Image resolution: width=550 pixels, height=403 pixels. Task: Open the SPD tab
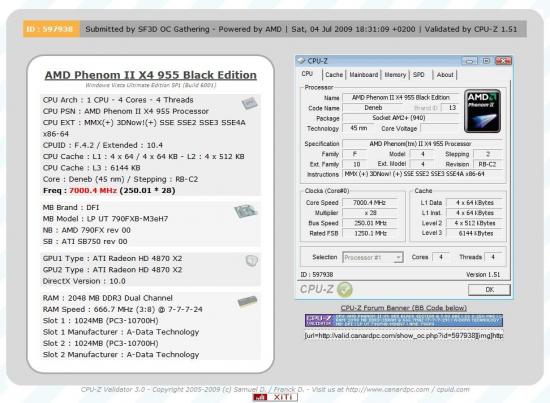coord(419,75)
